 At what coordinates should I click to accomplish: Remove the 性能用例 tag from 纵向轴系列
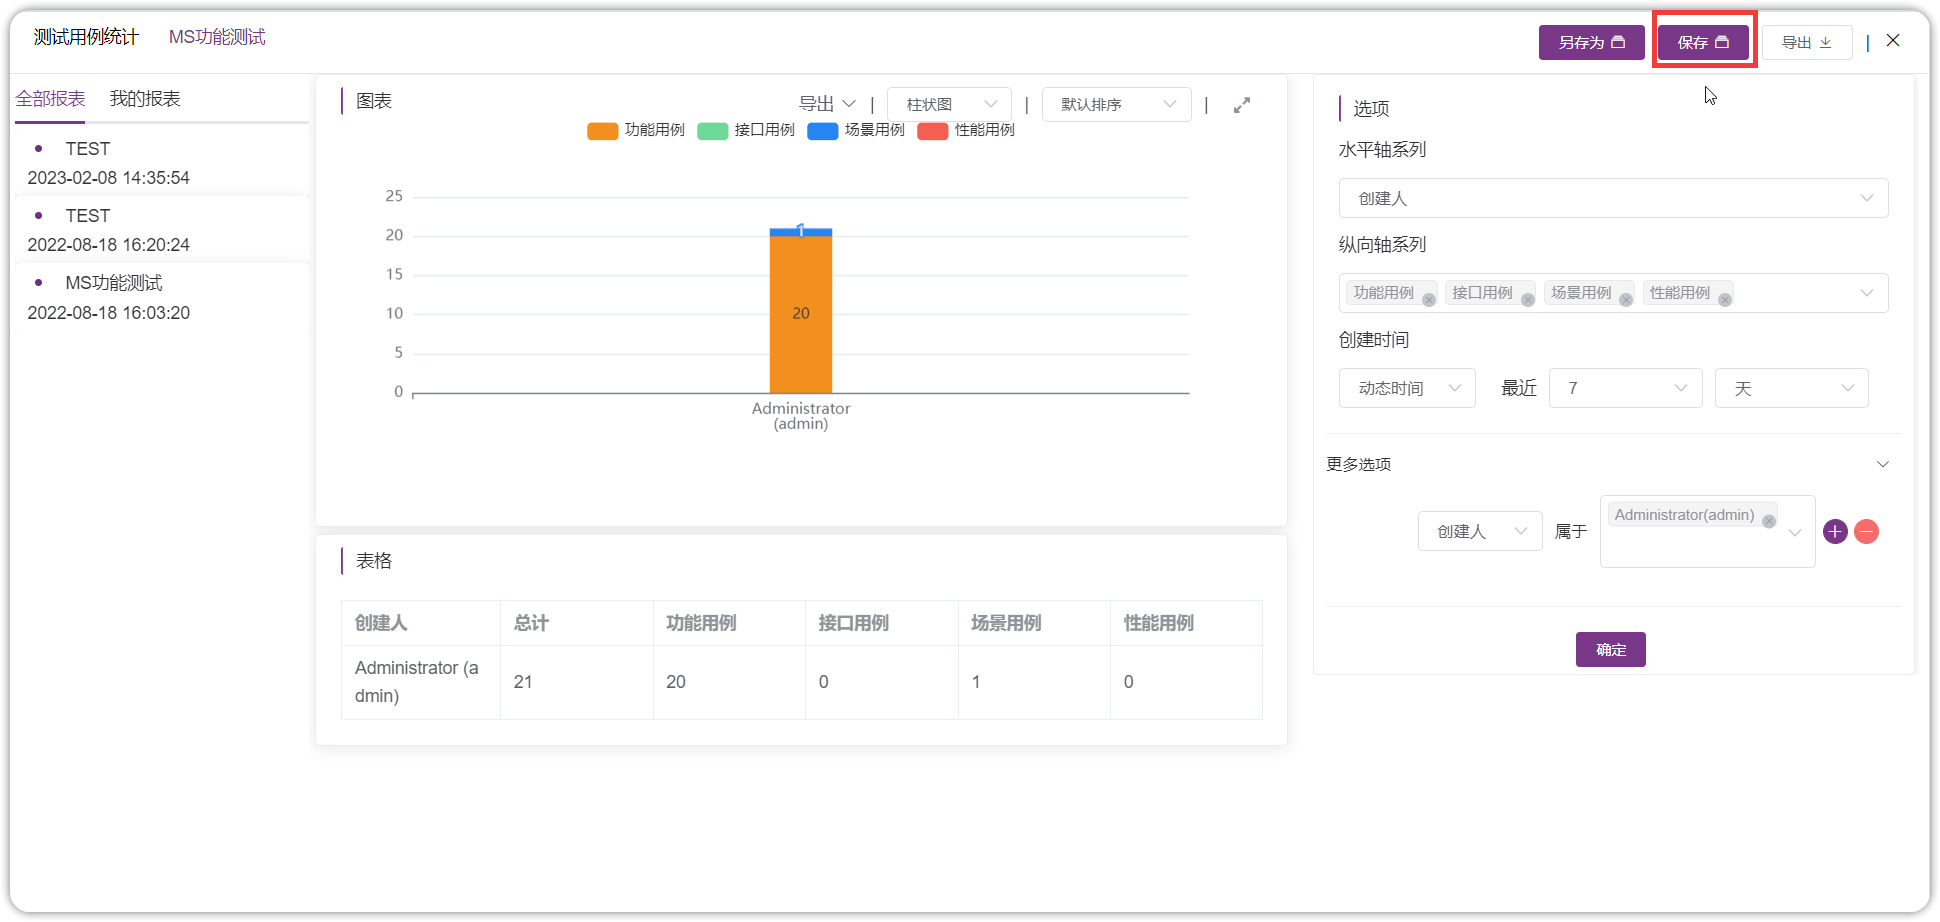1725,300
